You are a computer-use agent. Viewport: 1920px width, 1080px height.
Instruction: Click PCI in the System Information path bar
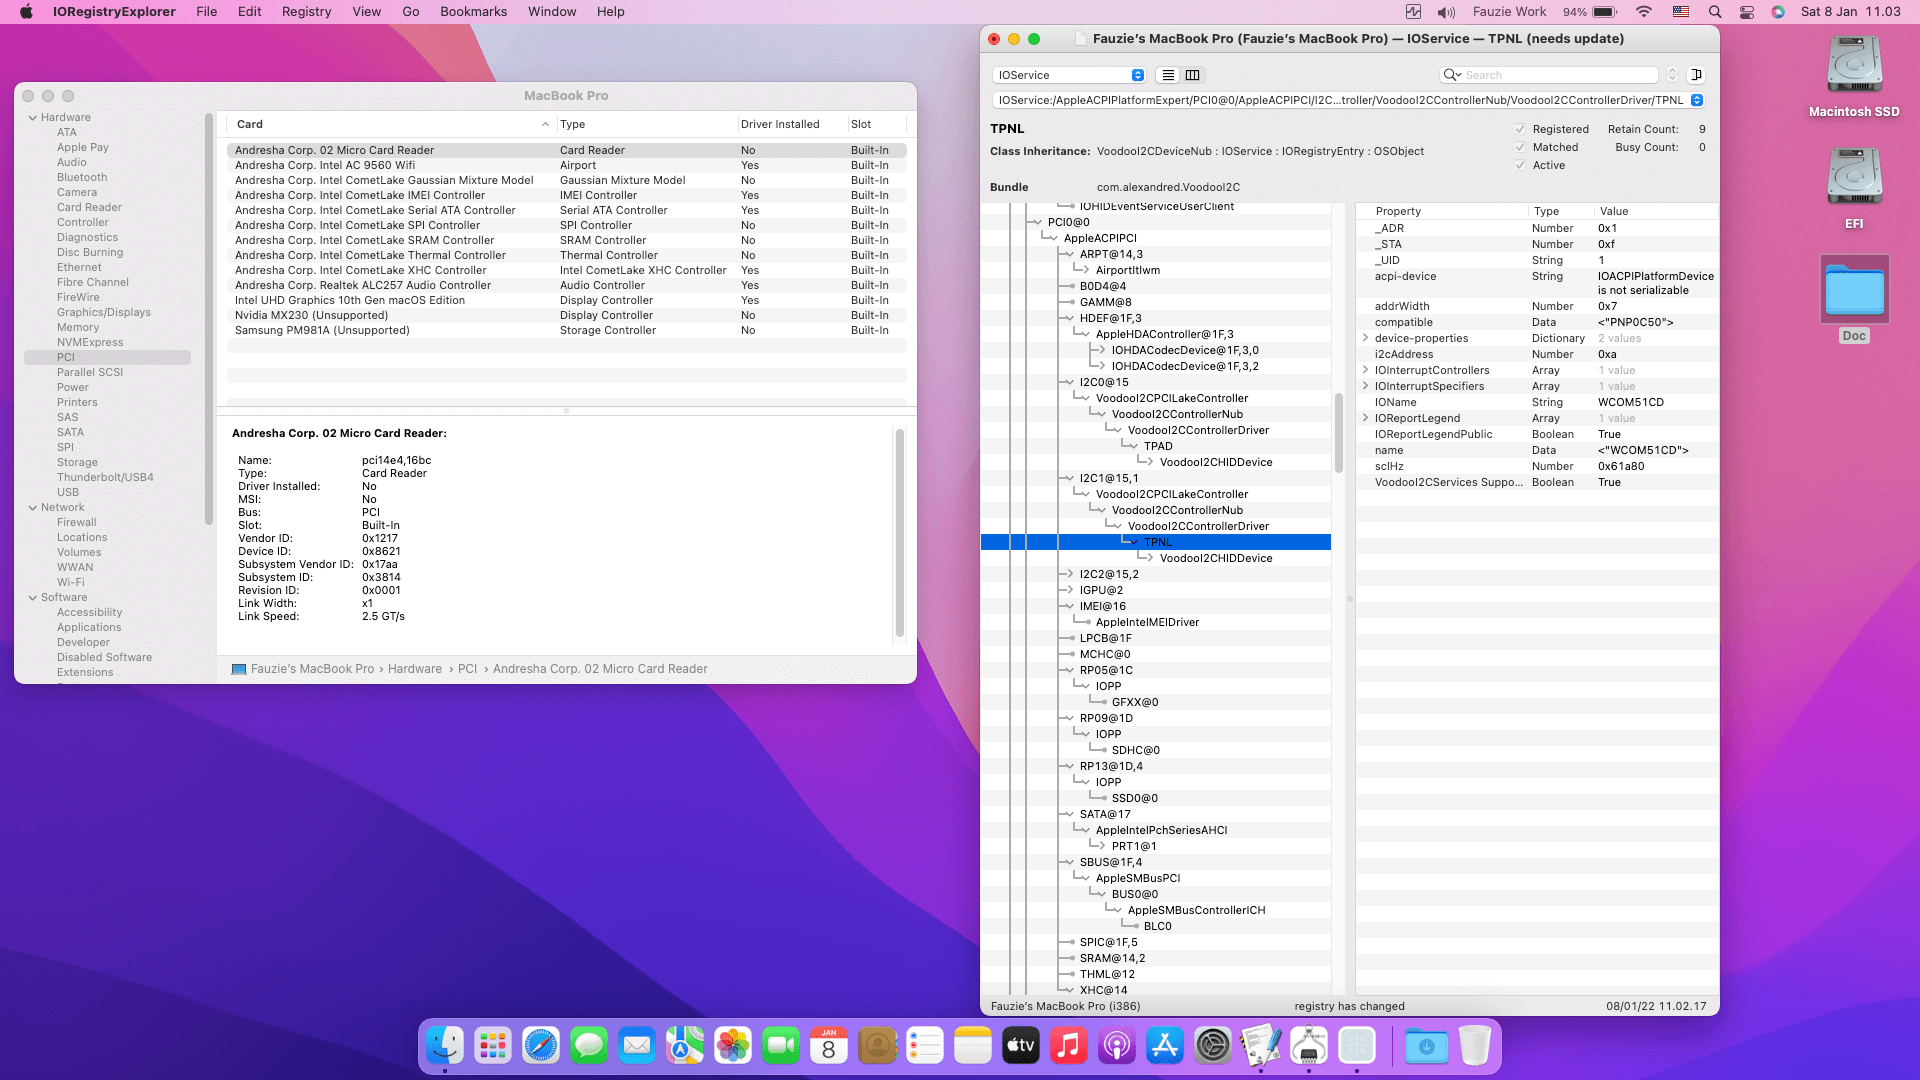468,669
